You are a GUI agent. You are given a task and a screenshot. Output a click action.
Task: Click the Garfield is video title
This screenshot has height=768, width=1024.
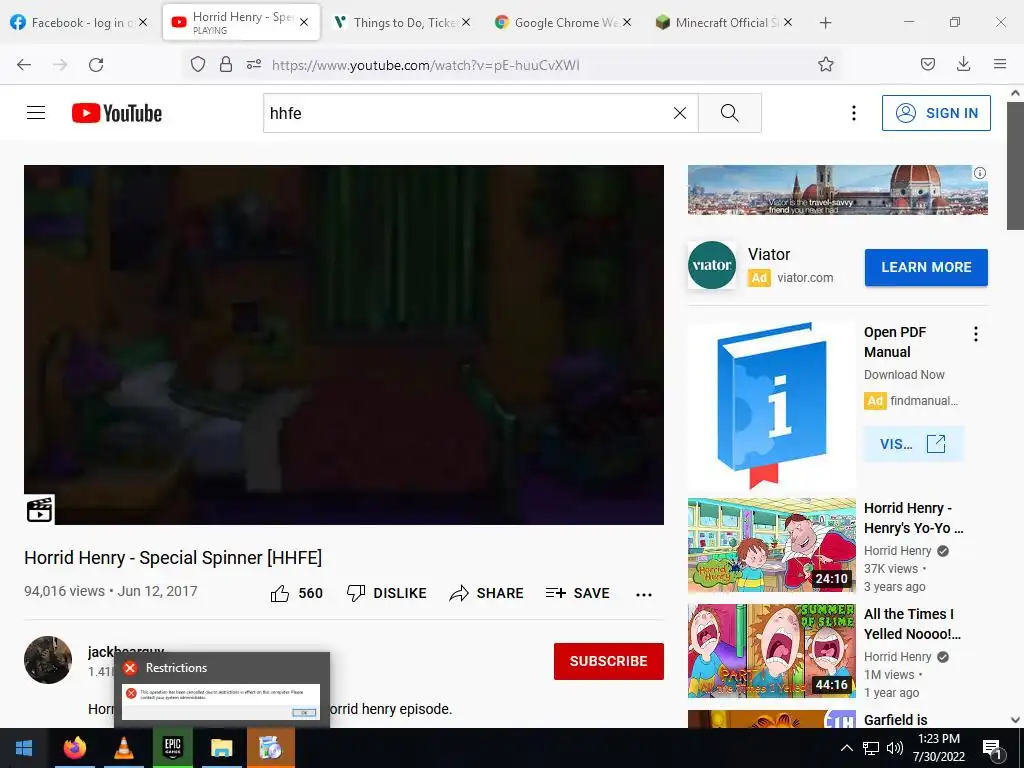(x=895, y=720)
